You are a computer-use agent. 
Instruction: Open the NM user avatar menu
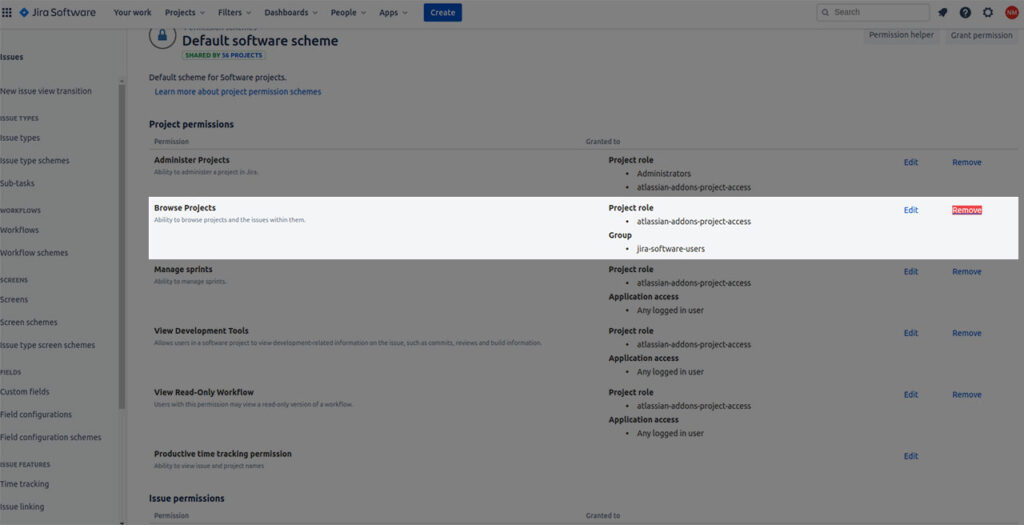click(x=1012, y=12)
